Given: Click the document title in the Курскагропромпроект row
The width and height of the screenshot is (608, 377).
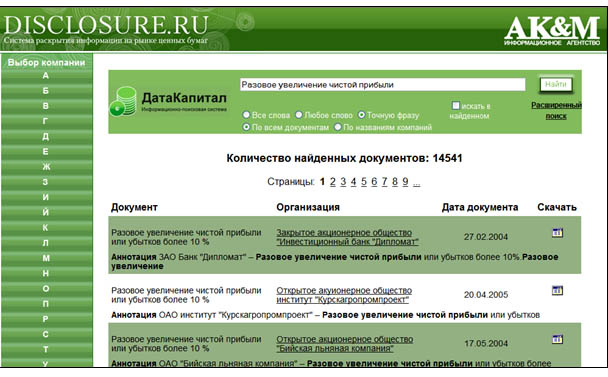Looking at the screenshot, I should [x=186, y=295].
